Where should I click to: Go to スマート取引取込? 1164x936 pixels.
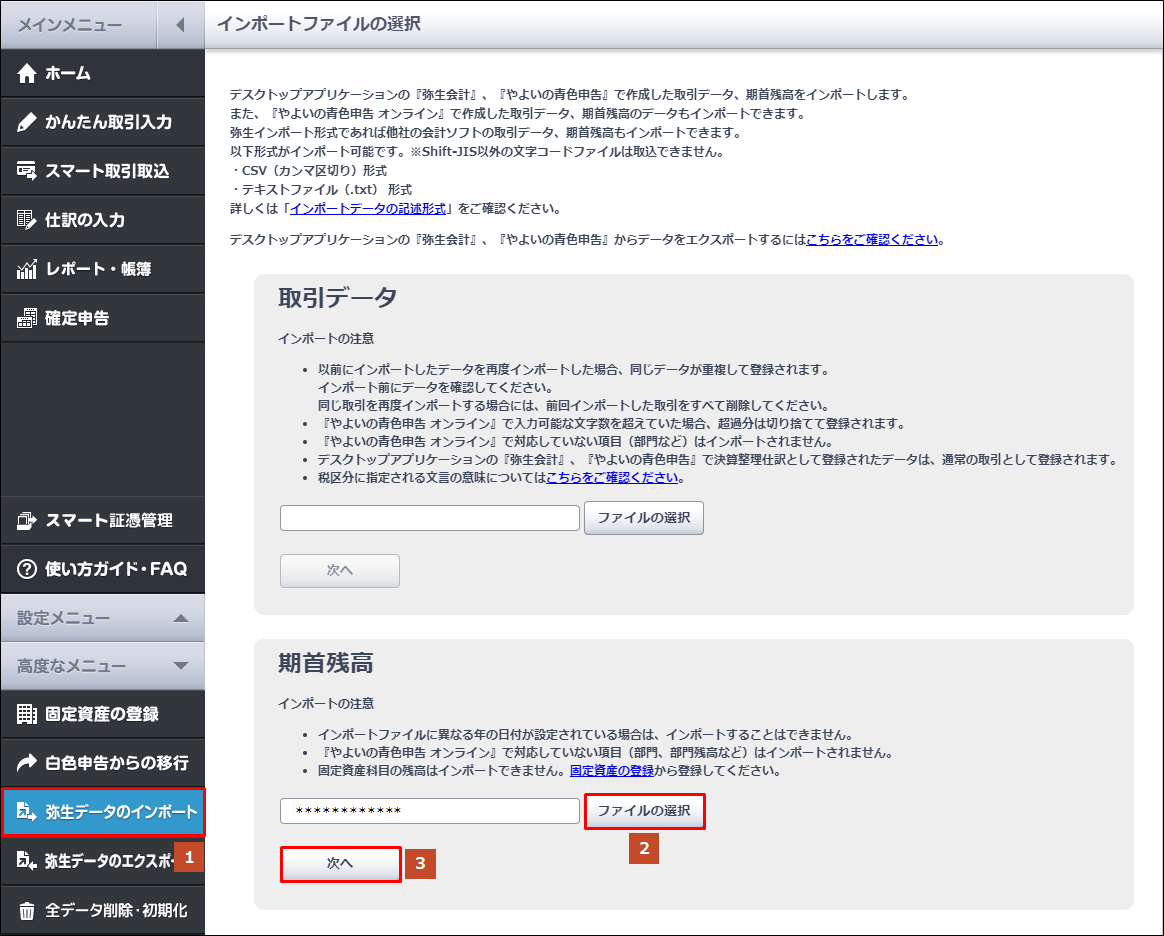(102, 171)
